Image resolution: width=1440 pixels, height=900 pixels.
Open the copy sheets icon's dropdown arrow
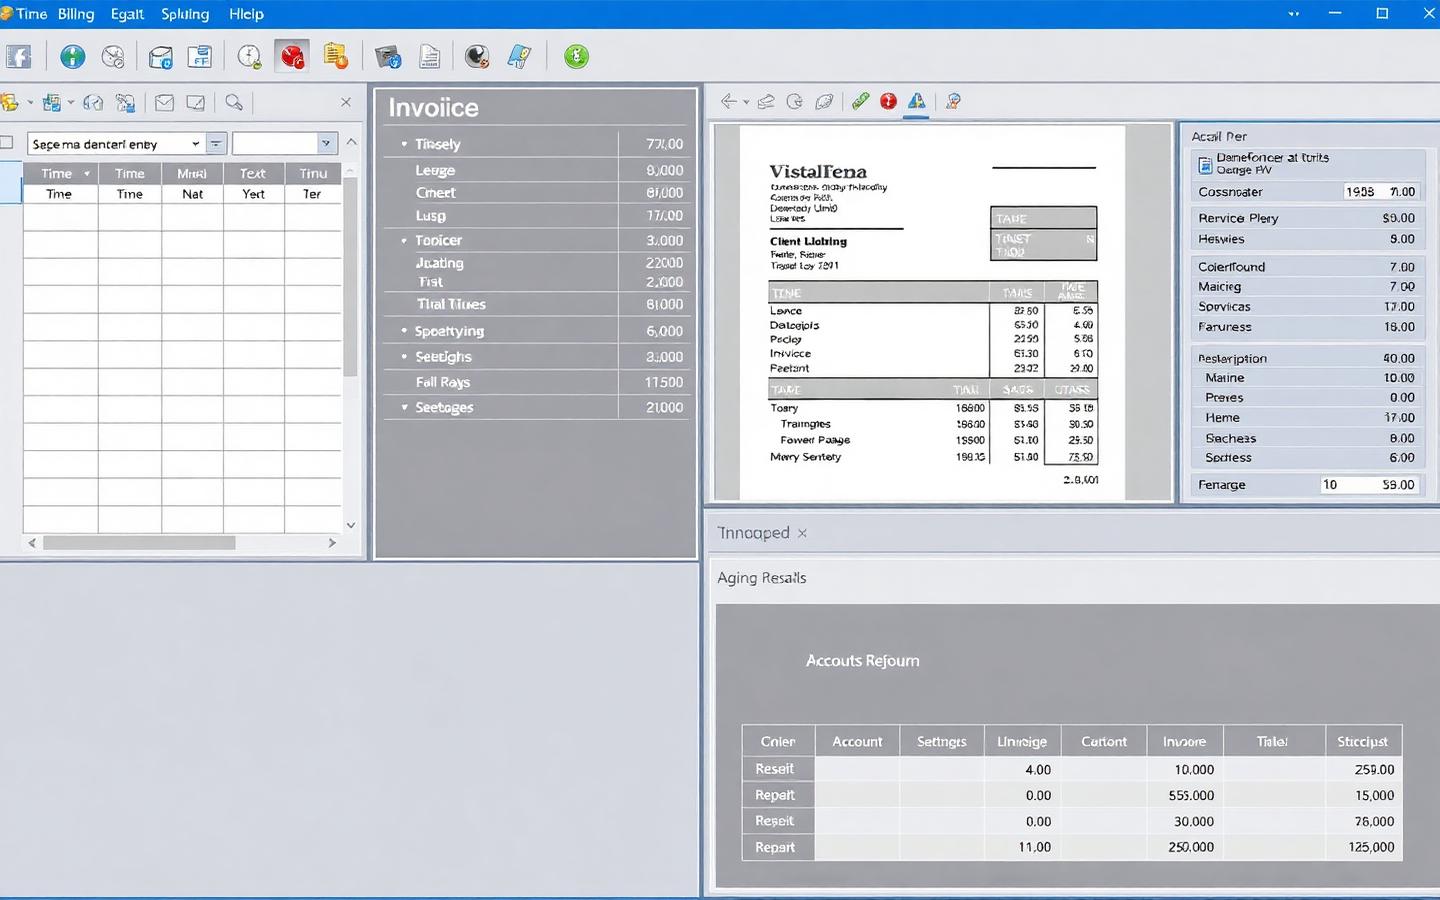coord(71,103)
